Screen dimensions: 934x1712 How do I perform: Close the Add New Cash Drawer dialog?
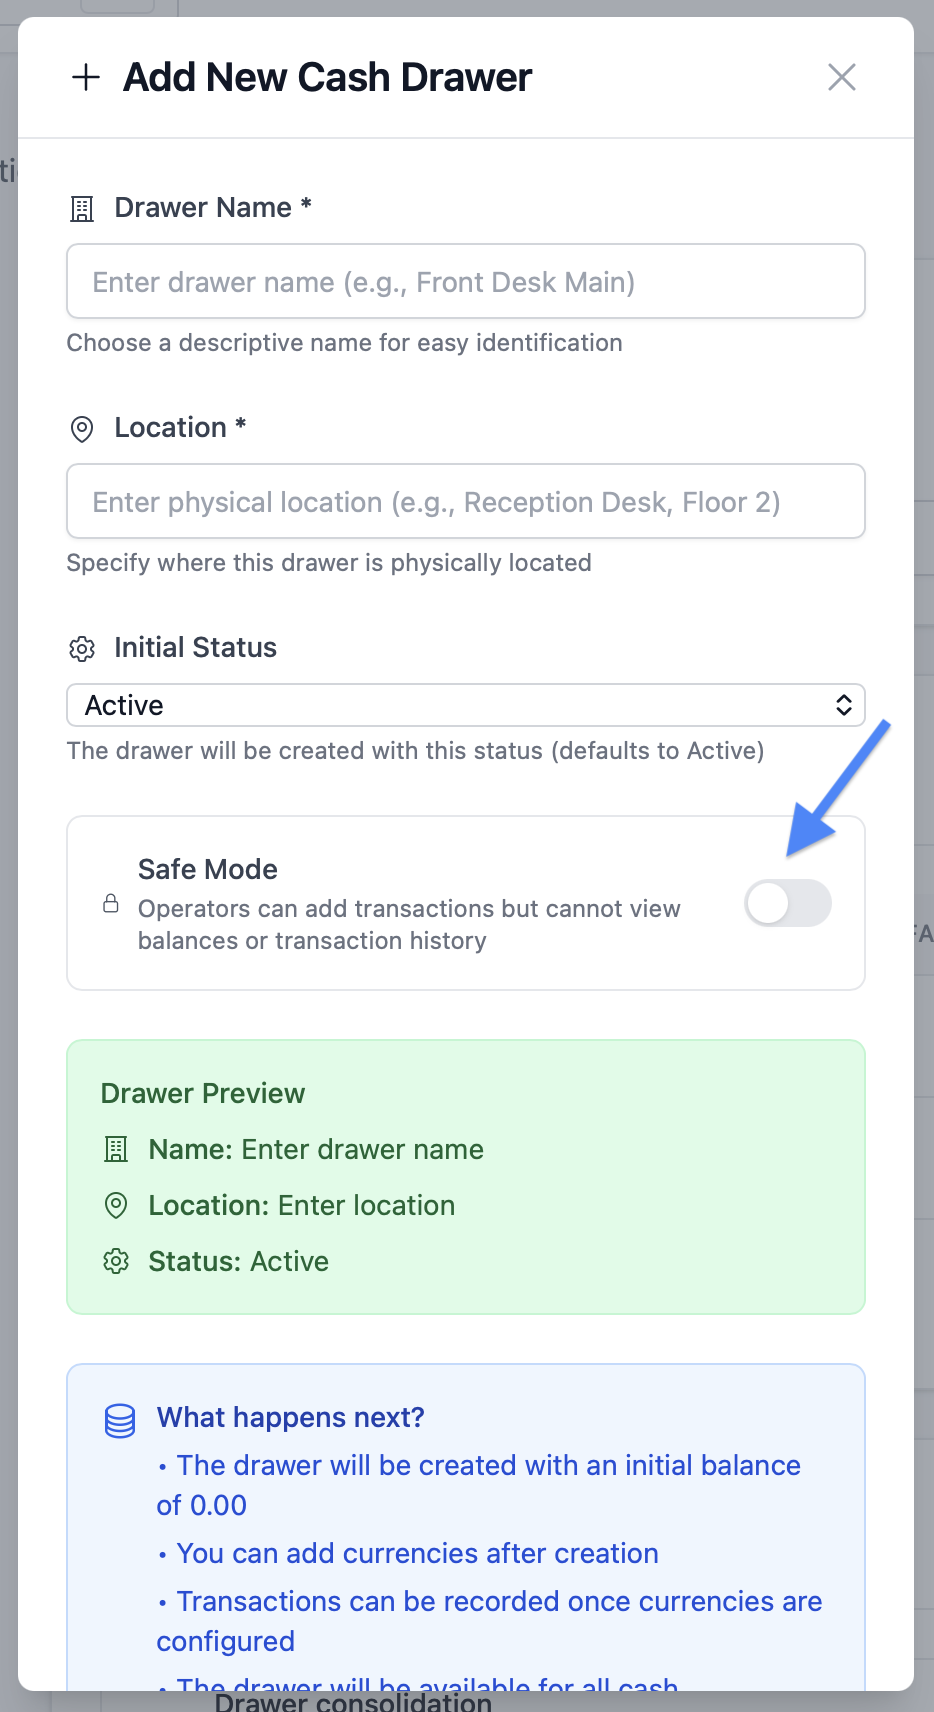point(841,77)
